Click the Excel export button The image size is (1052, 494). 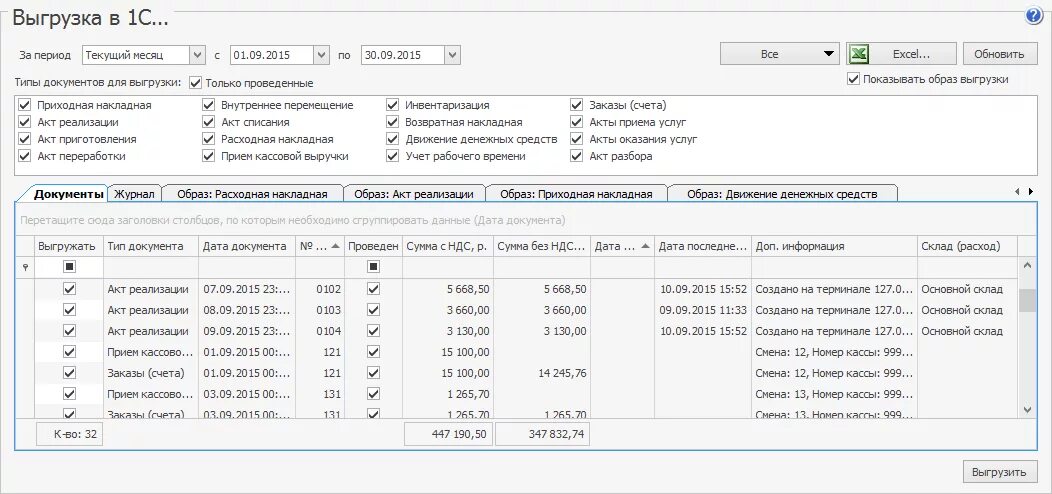[901, 54]
